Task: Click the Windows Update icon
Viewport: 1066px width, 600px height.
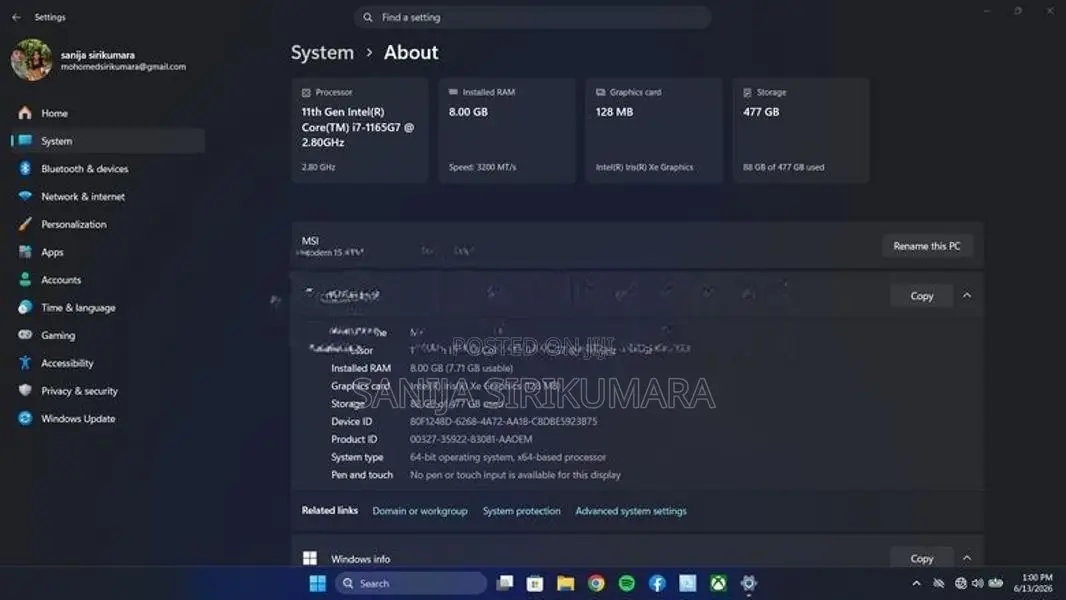Action: (25, 419)
